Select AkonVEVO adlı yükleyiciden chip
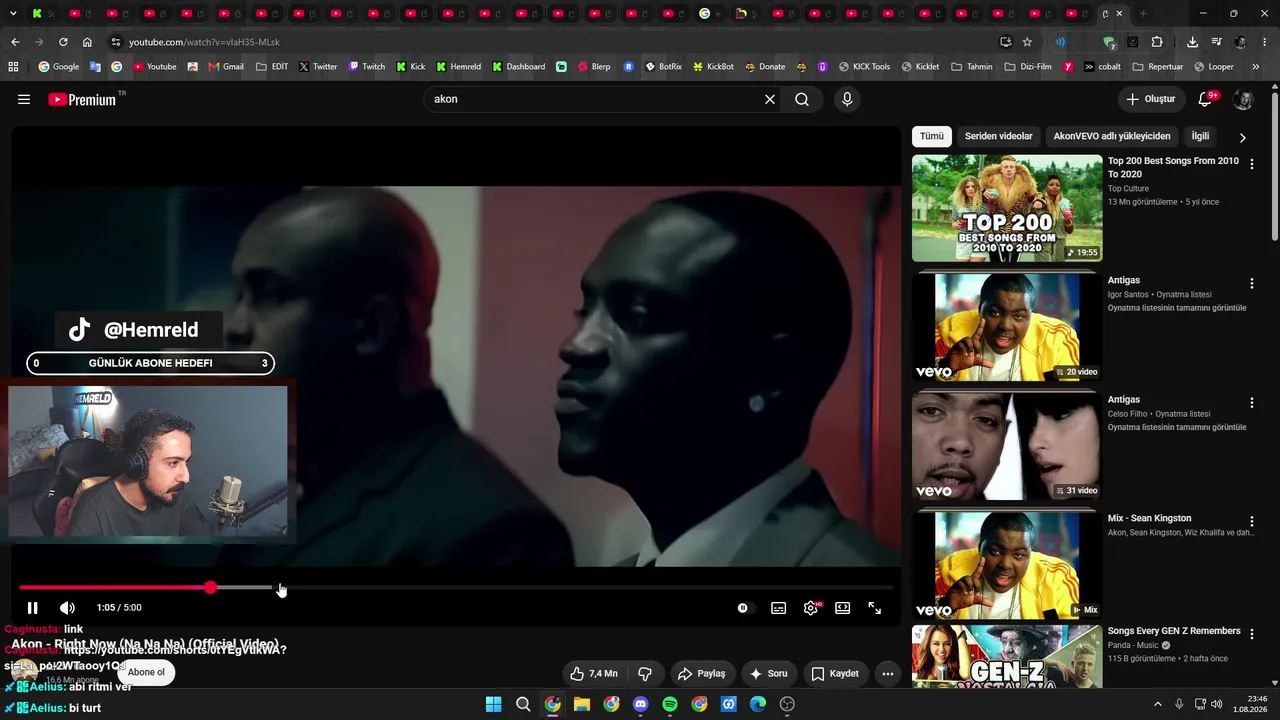 [x=1111, y=136]
